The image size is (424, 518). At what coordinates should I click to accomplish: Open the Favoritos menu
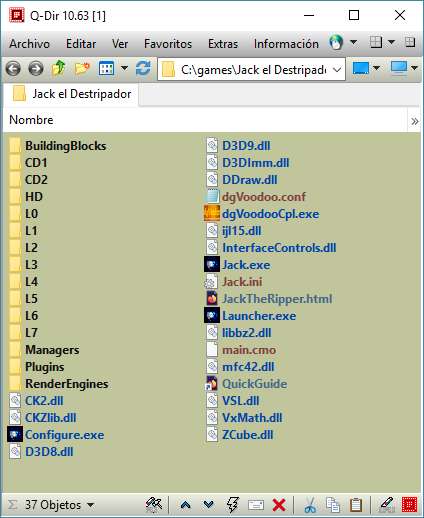point(168,44)
